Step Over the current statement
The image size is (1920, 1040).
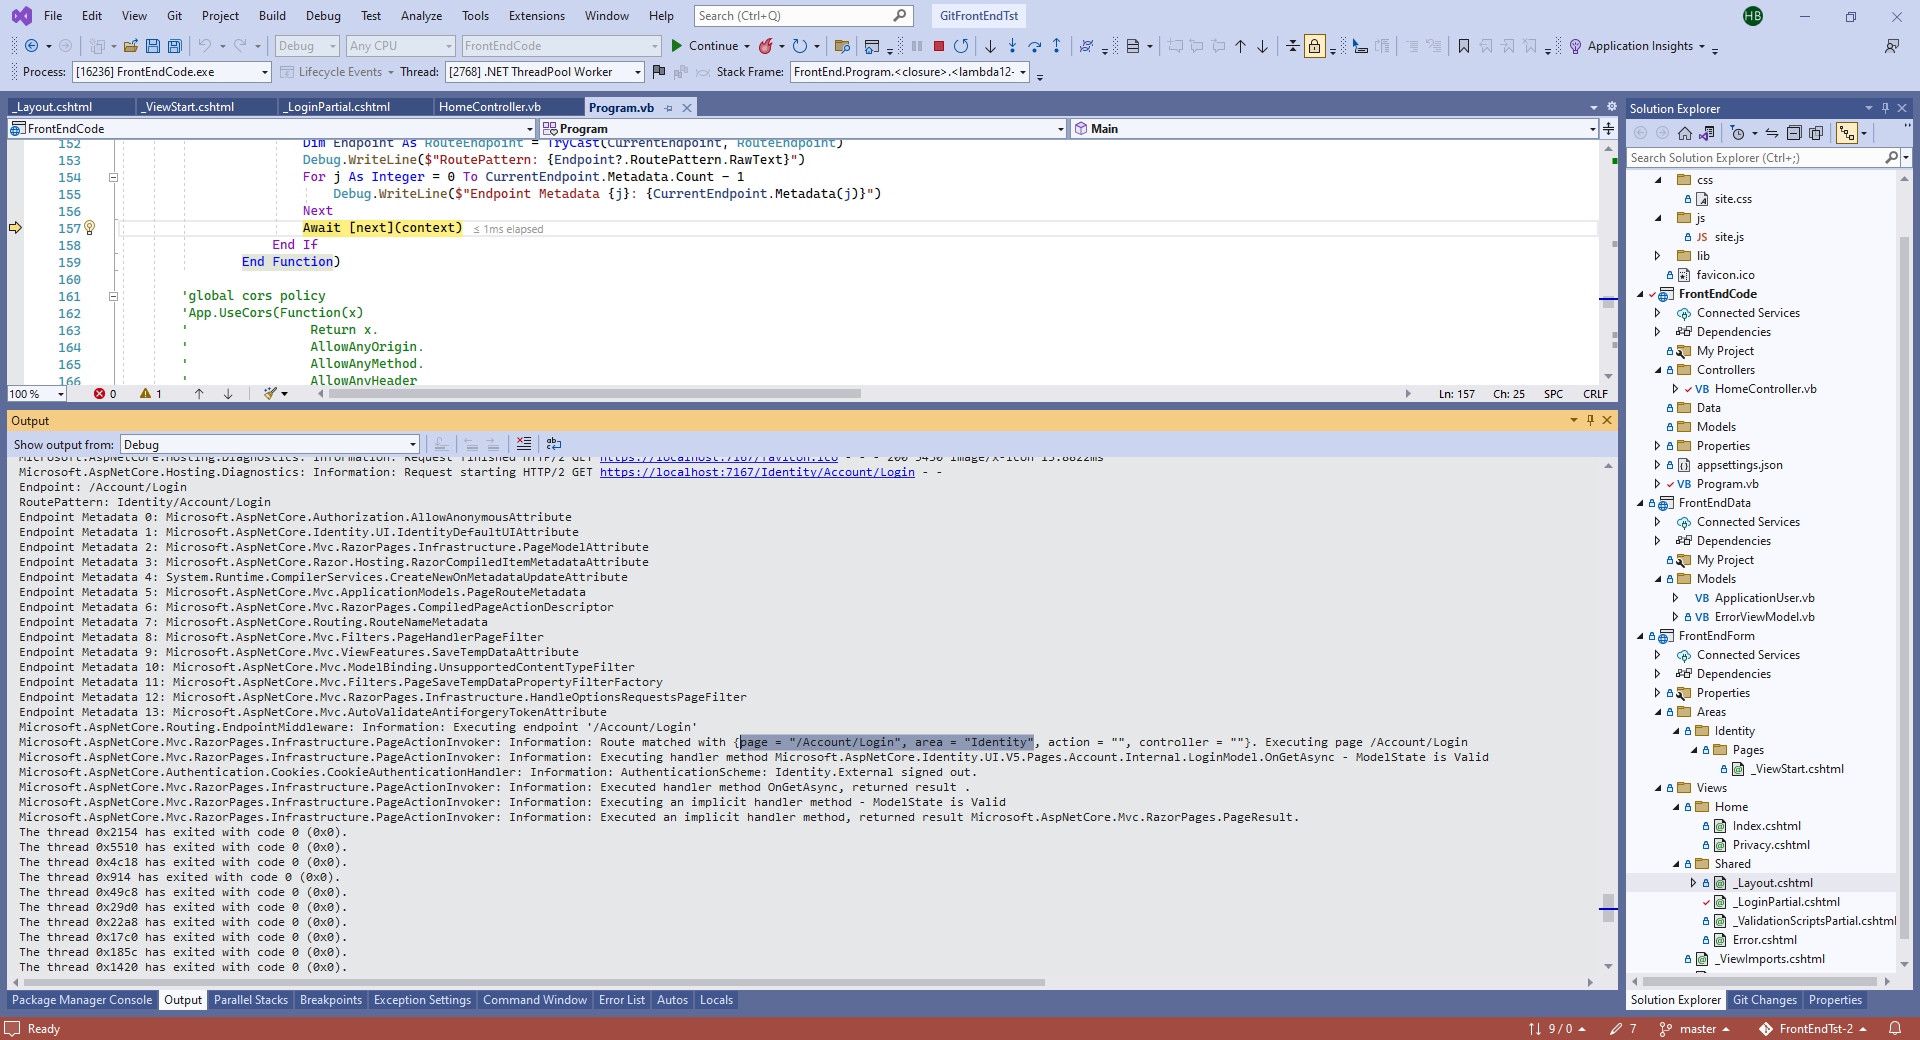[x=1034, y=46]
